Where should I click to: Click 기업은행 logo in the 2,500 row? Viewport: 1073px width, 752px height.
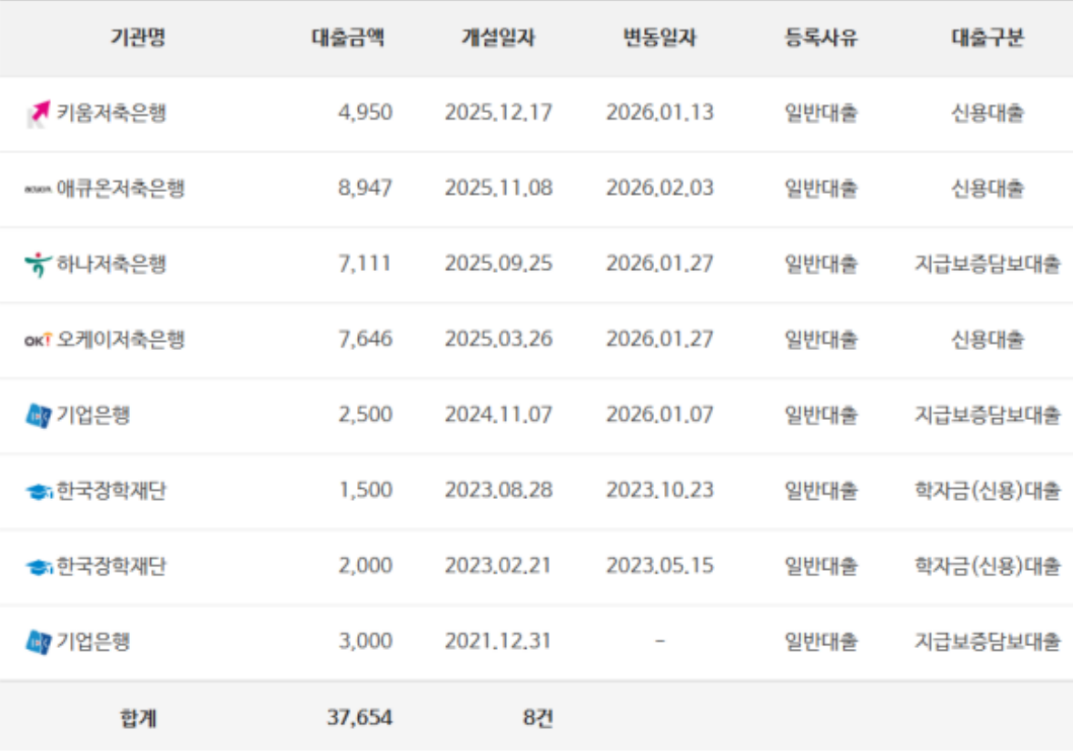(37, 416)
